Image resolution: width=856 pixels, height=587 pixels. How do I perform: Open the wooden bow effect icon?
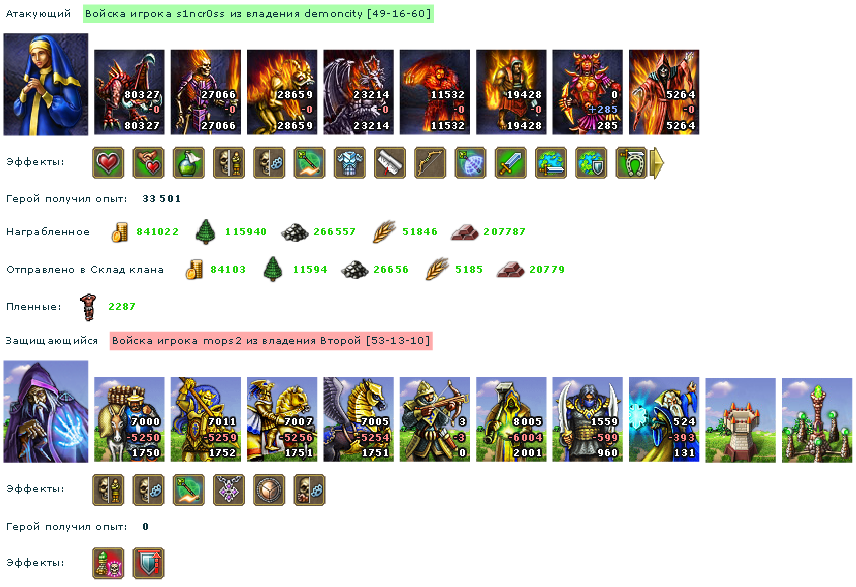(x=430, y=163)
